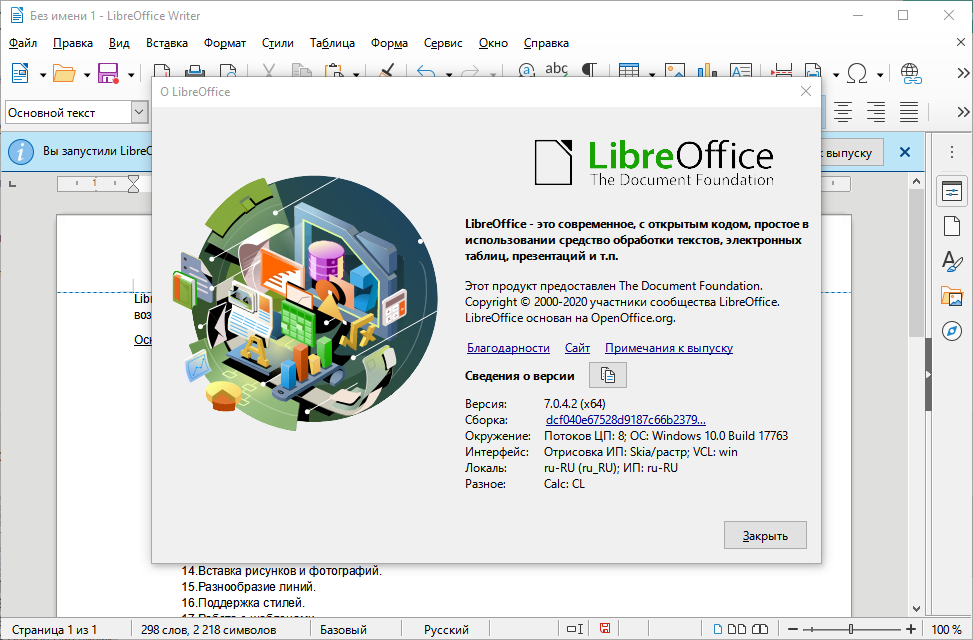Open the Примечания к выпуску link
This screenshot has height=640, width=973.
click(669, 348)
